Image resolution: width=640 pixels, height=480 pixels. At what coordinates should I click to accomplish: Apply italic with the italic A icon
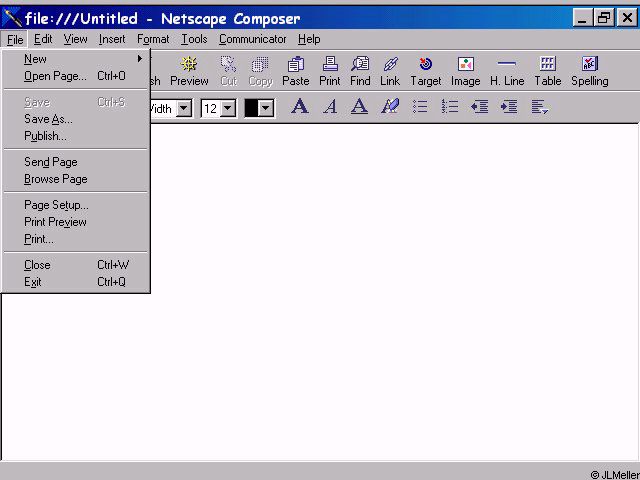click(x=330, y=107)
